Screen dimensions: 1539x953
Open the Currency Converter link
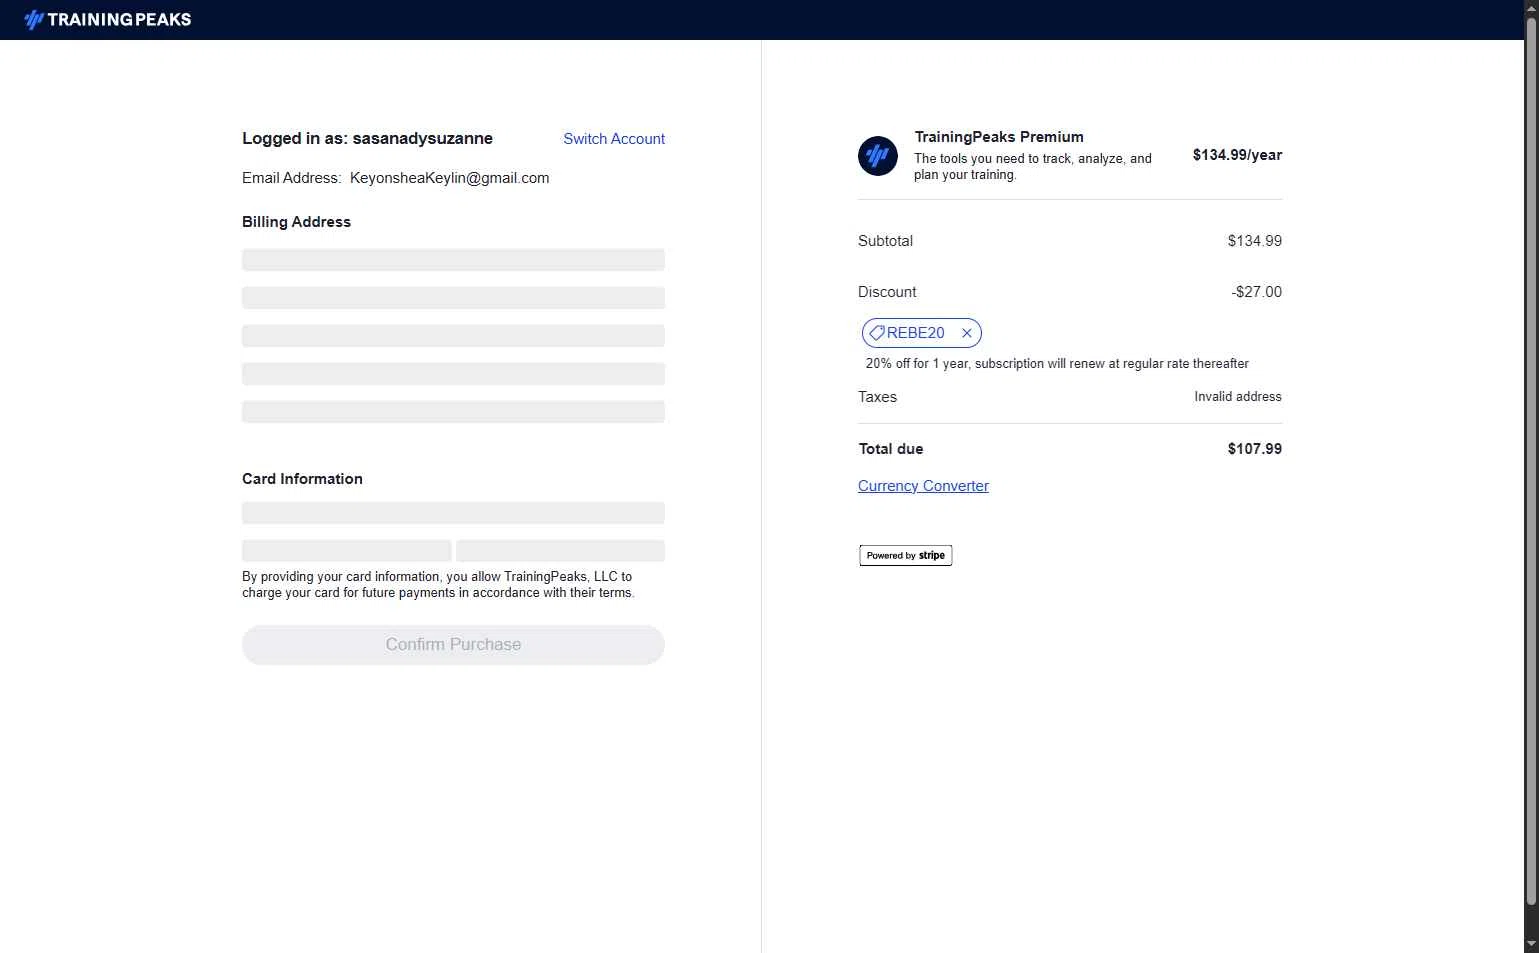coord(923,486)
